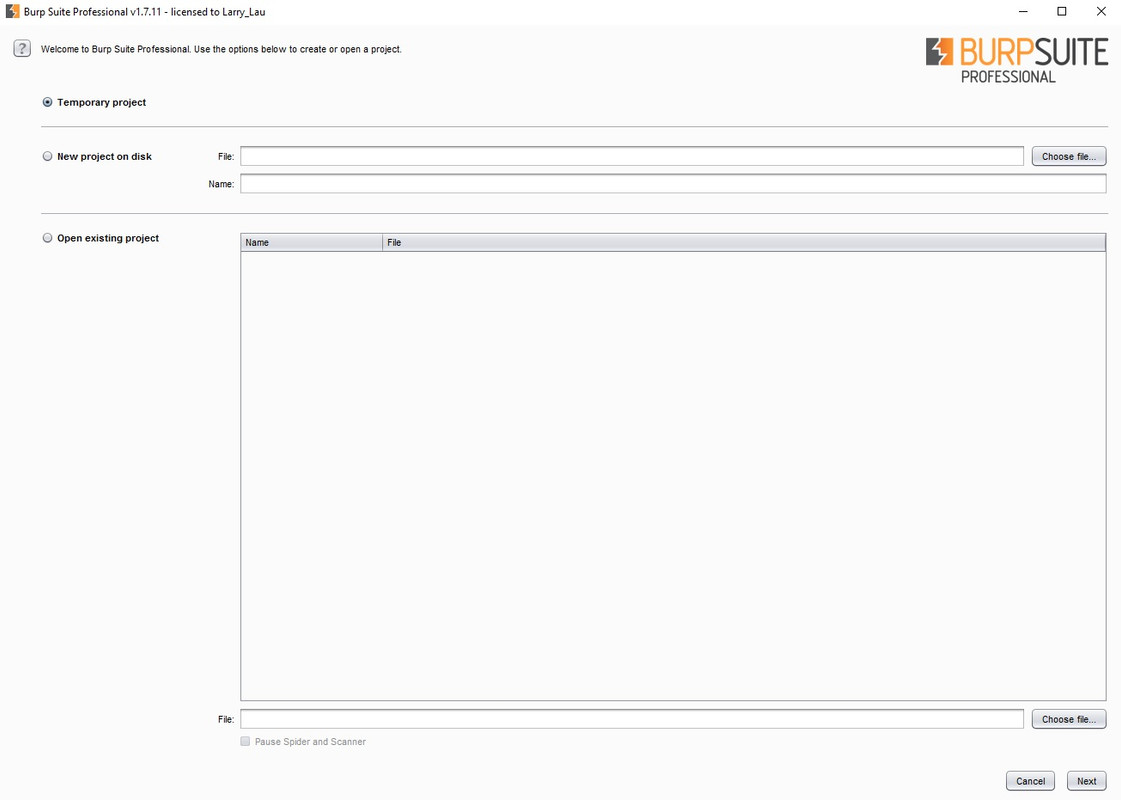
Task: Click the Burp Suite title bar icon
Action: [x=12, y=11]
